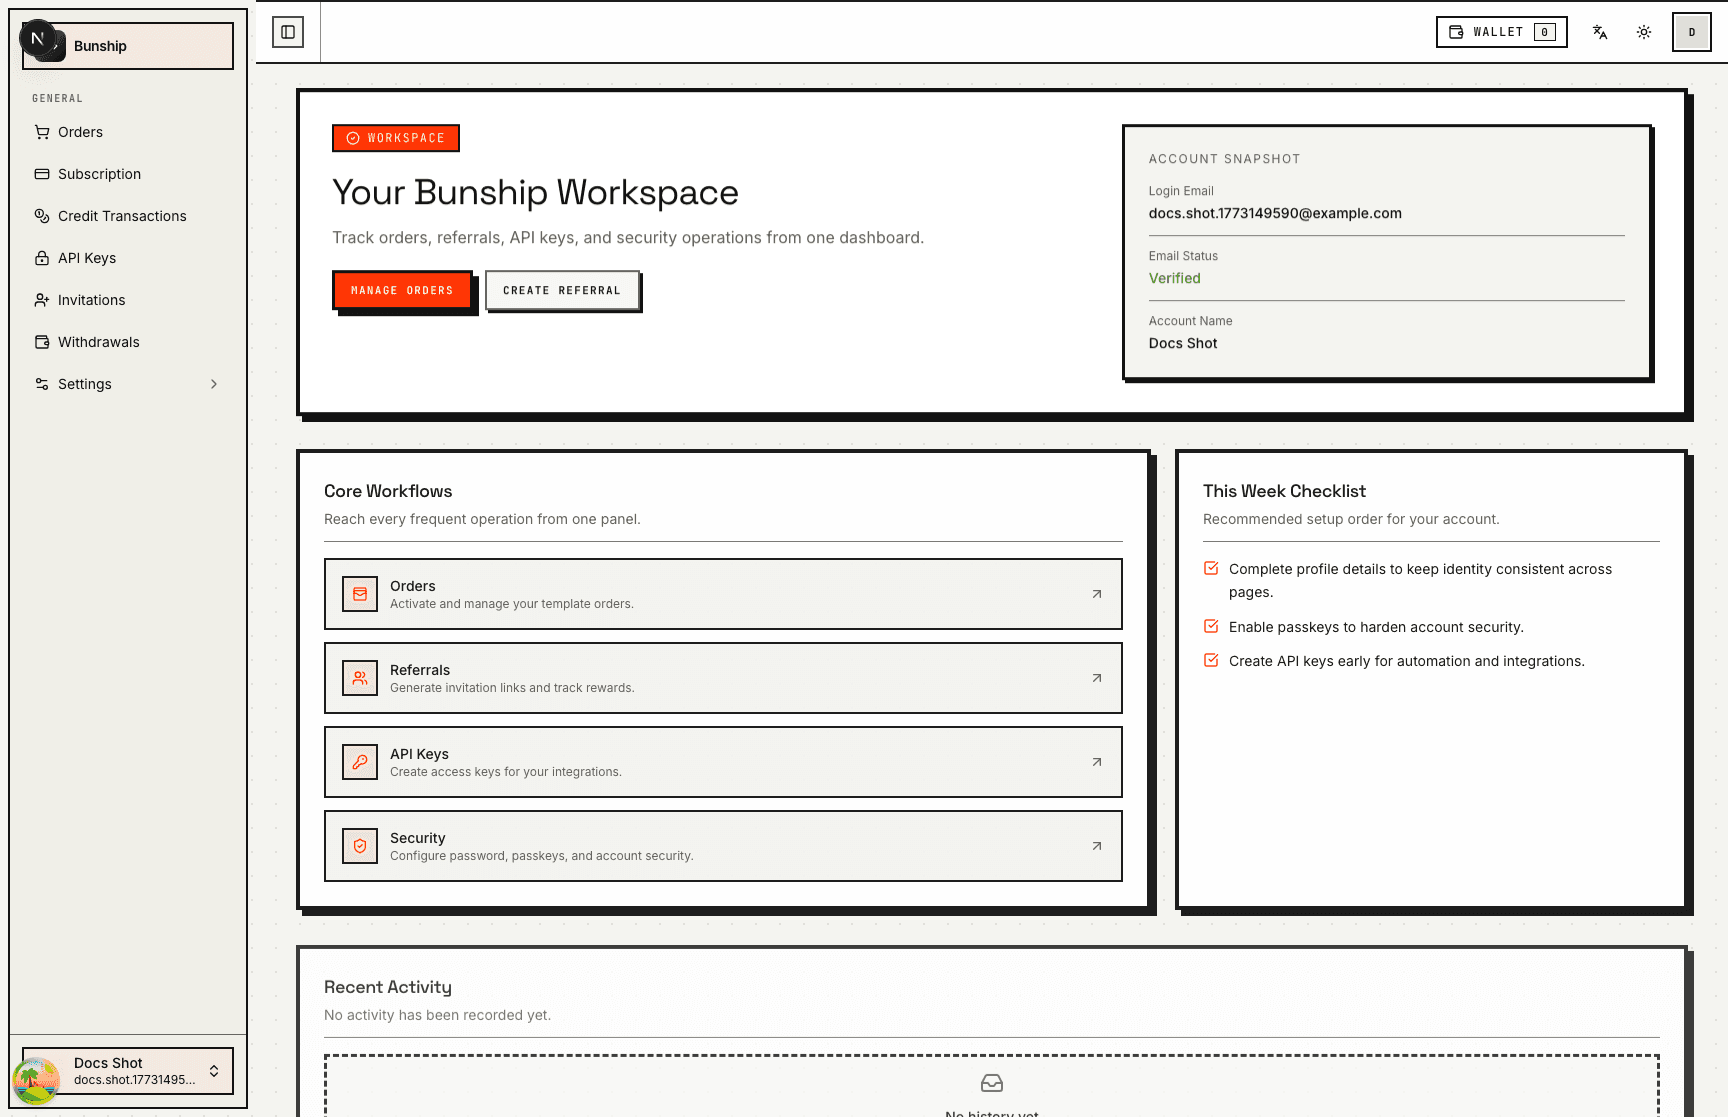The image size is (1728, 1117).
Task: Click the Referrals people icon
Action: click(359, 678)
